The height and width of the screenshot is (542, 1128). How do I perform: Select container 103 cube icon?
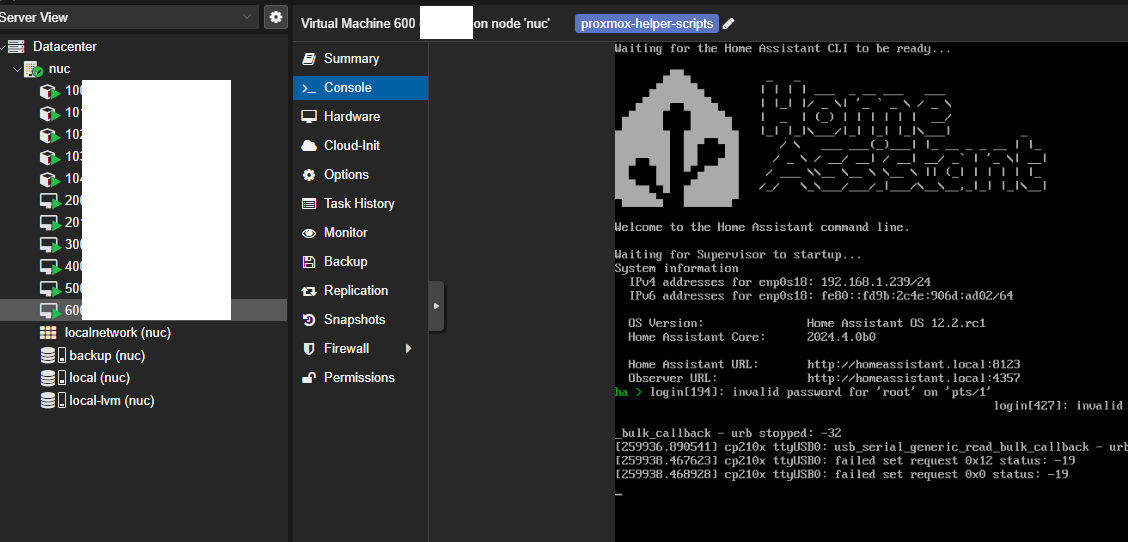49,157
